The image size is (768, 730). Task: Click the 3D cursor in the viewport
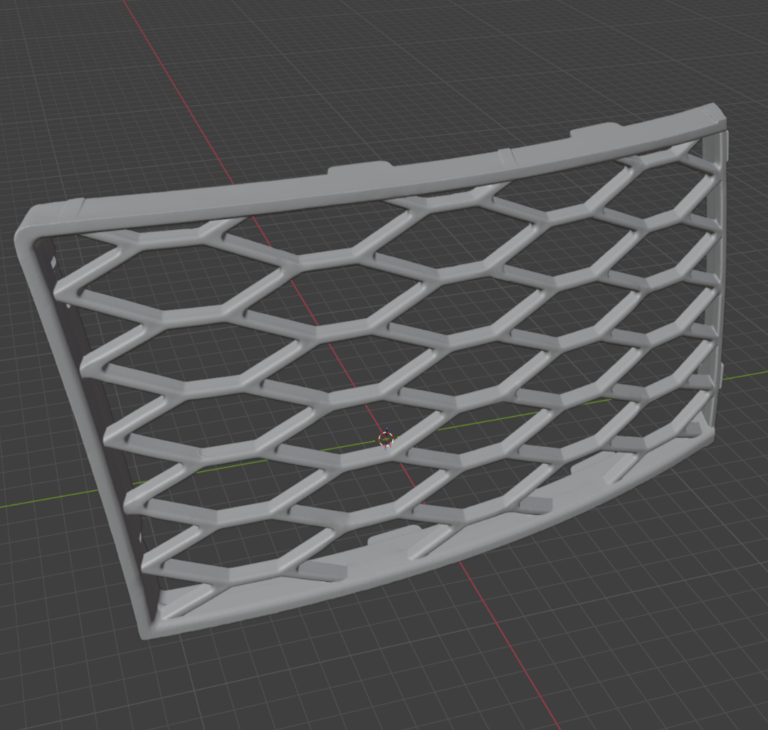386,439
